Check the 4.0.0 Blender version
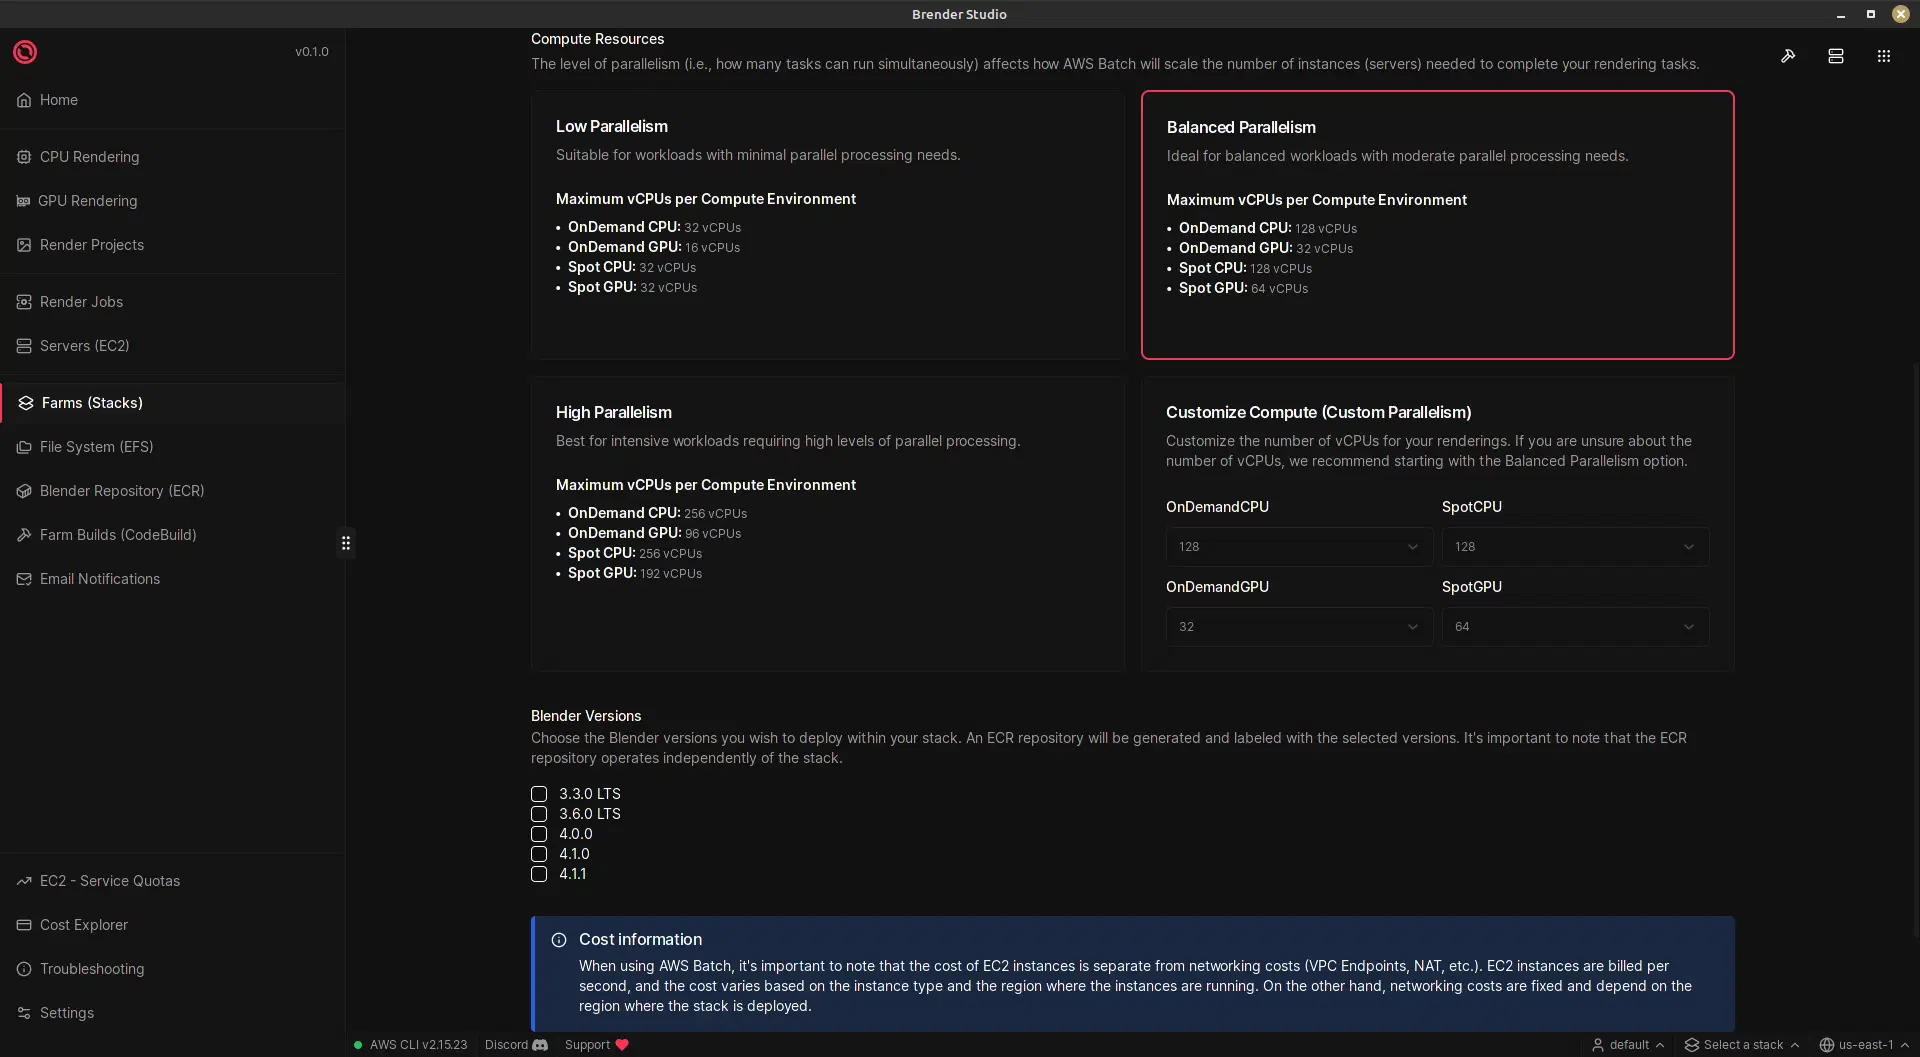Screen dimensions: 1920x1057 pos(539,834)
